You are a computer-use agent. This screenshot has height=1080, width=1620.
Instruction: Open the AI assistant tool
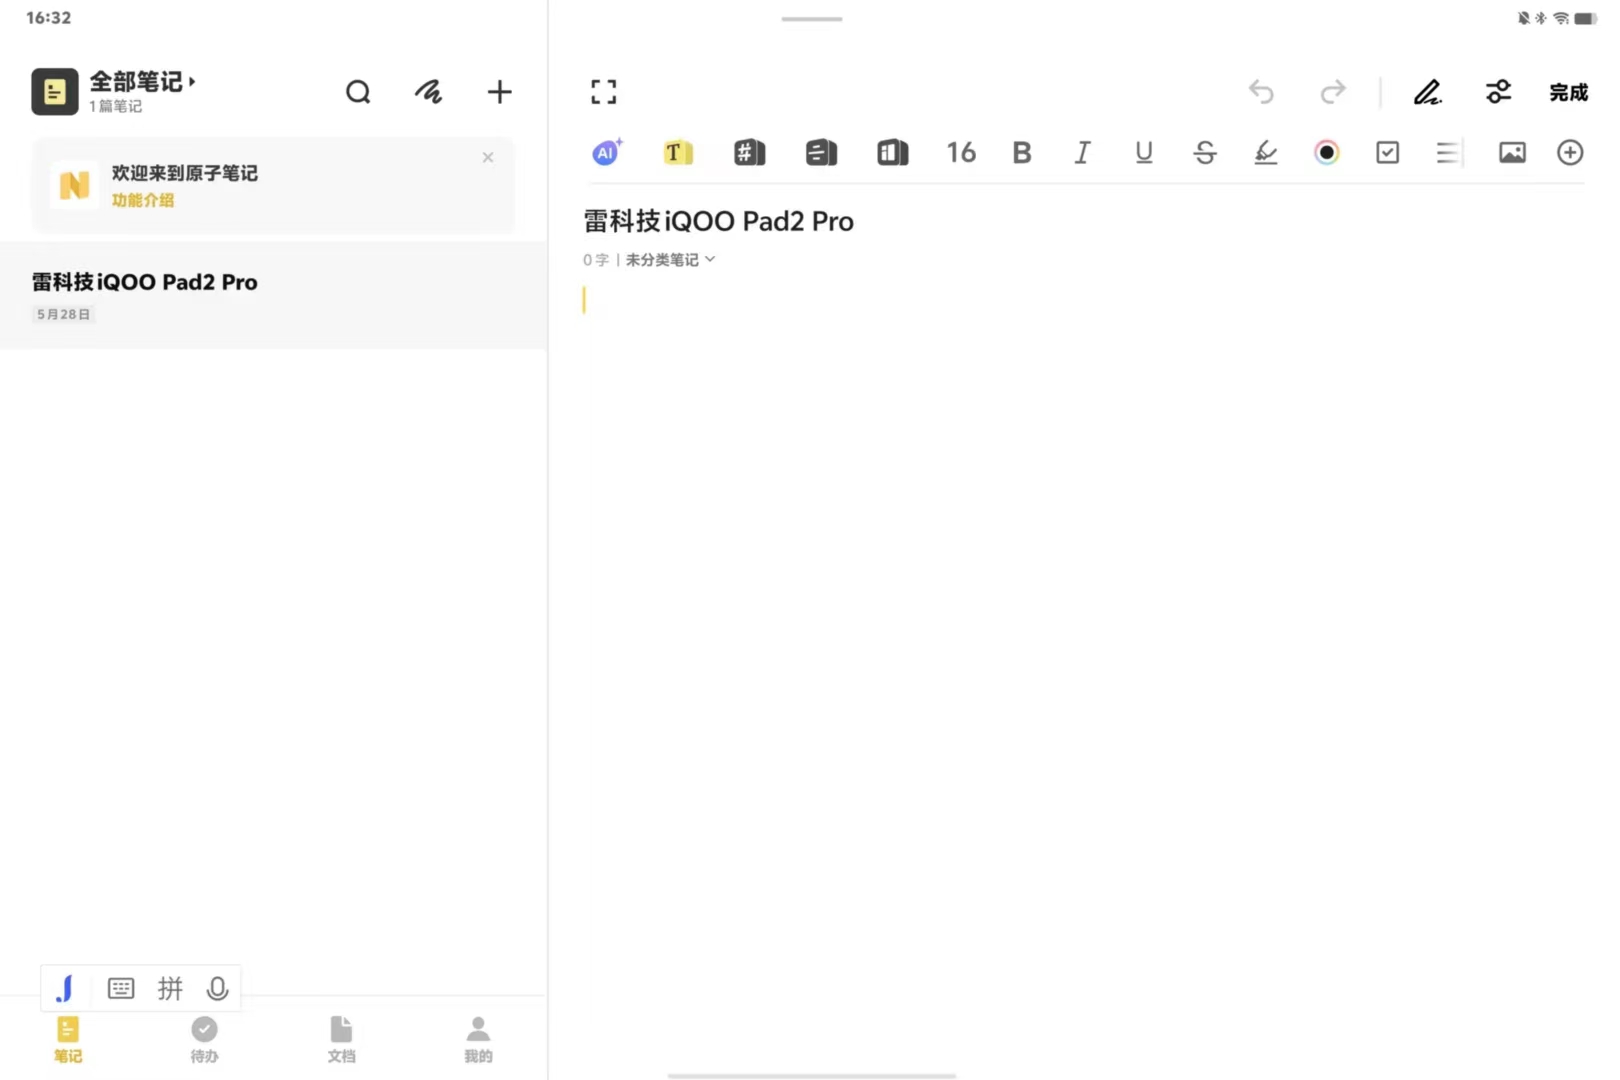(606, 152)
